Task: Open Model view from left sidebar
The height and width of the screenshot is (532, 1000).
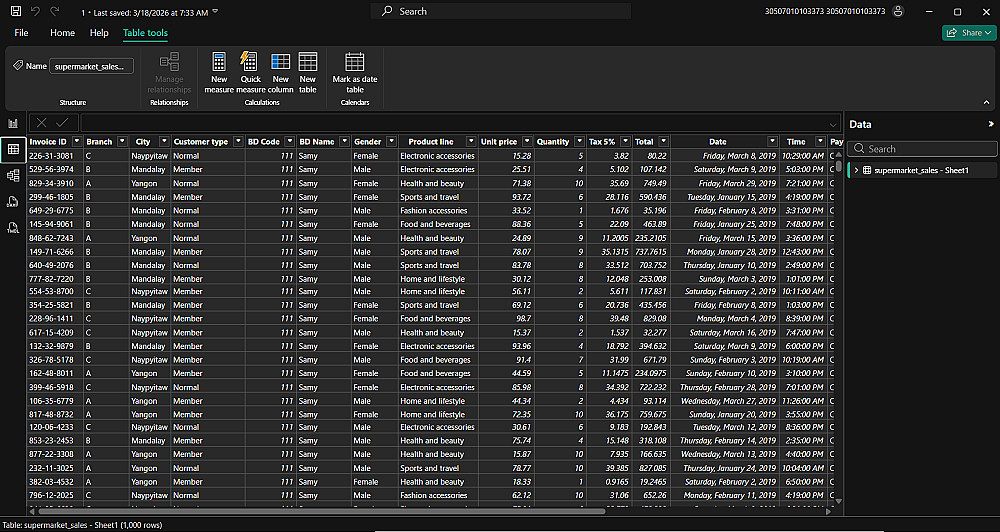Action: [x=13, y=175]
